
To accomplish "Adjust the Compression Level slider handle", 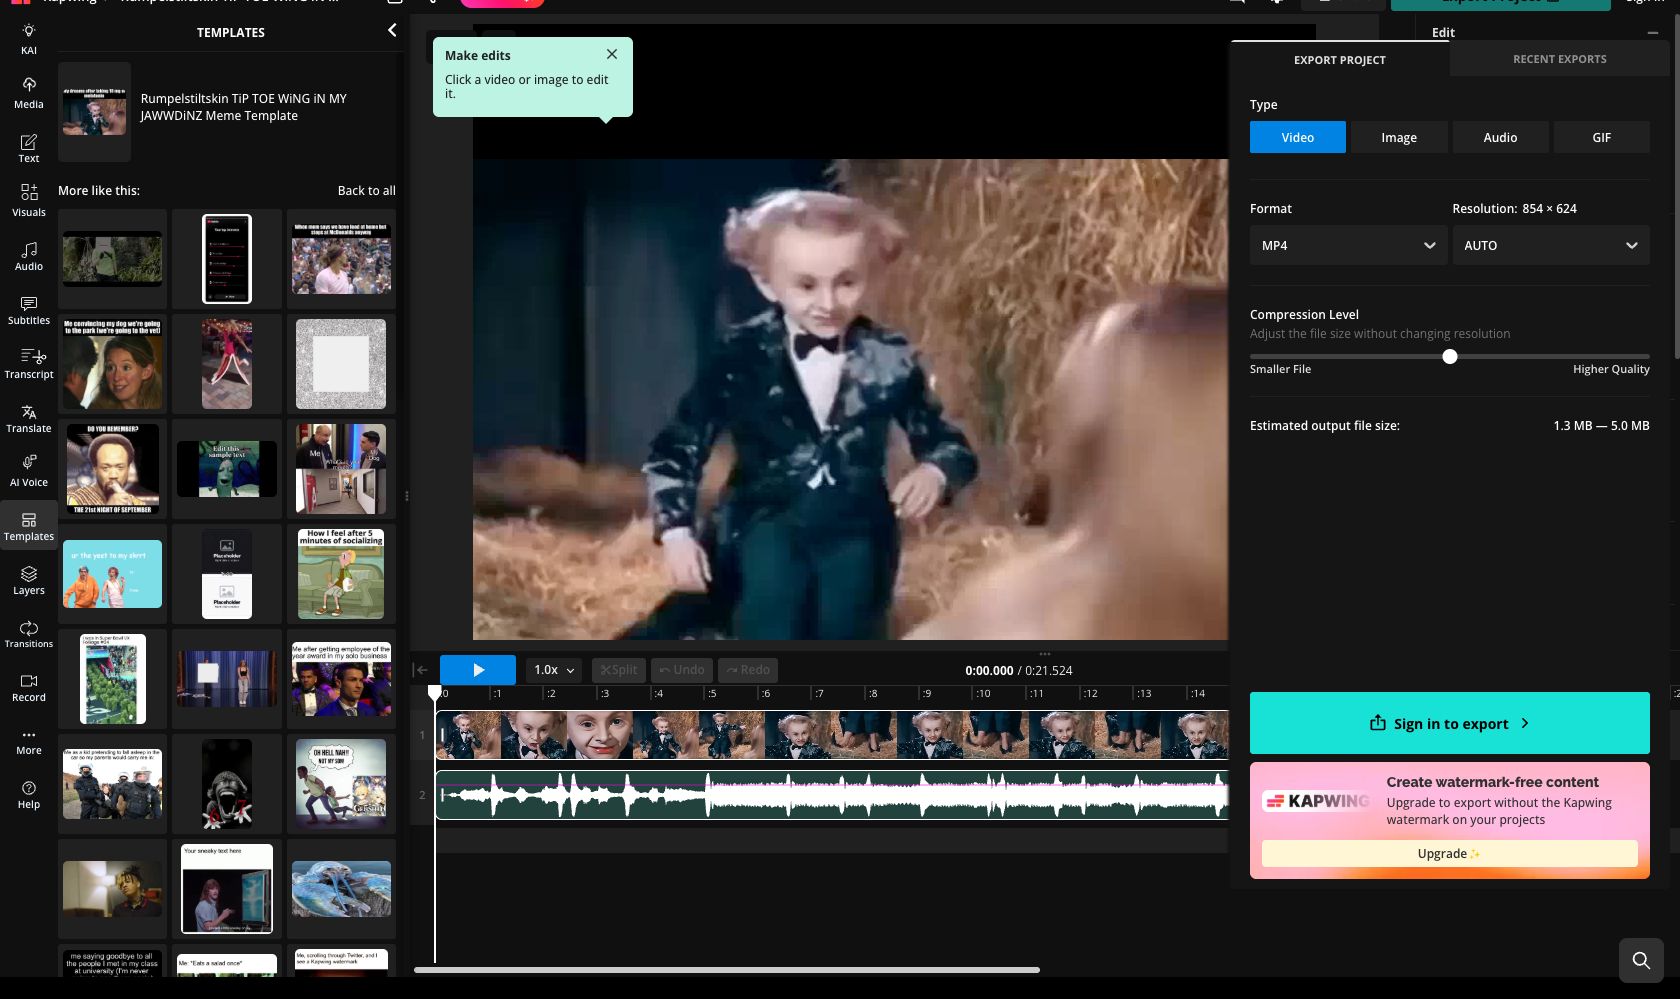I will (1450, 356).
